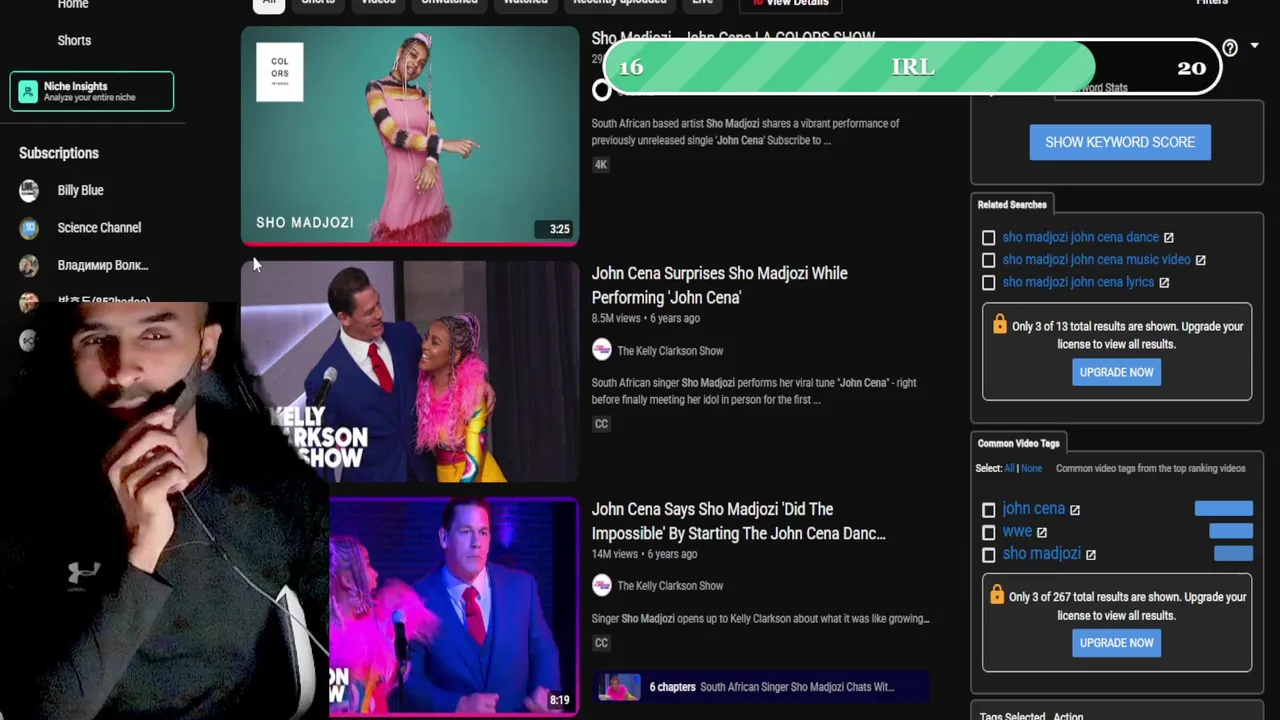Image resolution: width=1280 pixels, height=720 pixels.
Task: Click Subscriptions heading in sidebar
Action: pyautogui.click(x=59, y=154)
